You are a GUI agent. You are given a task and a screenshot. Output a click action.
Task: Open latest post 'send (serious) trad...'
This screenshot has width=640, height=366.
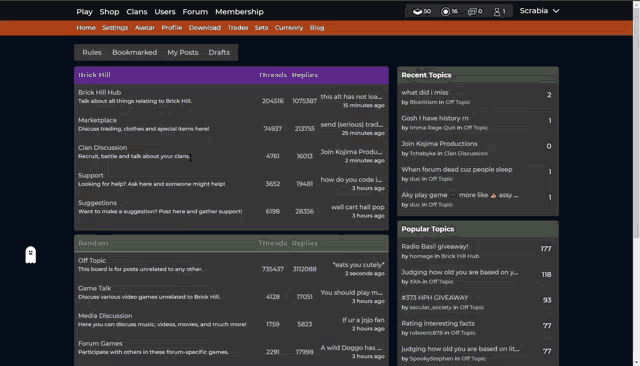pos(351,124)
